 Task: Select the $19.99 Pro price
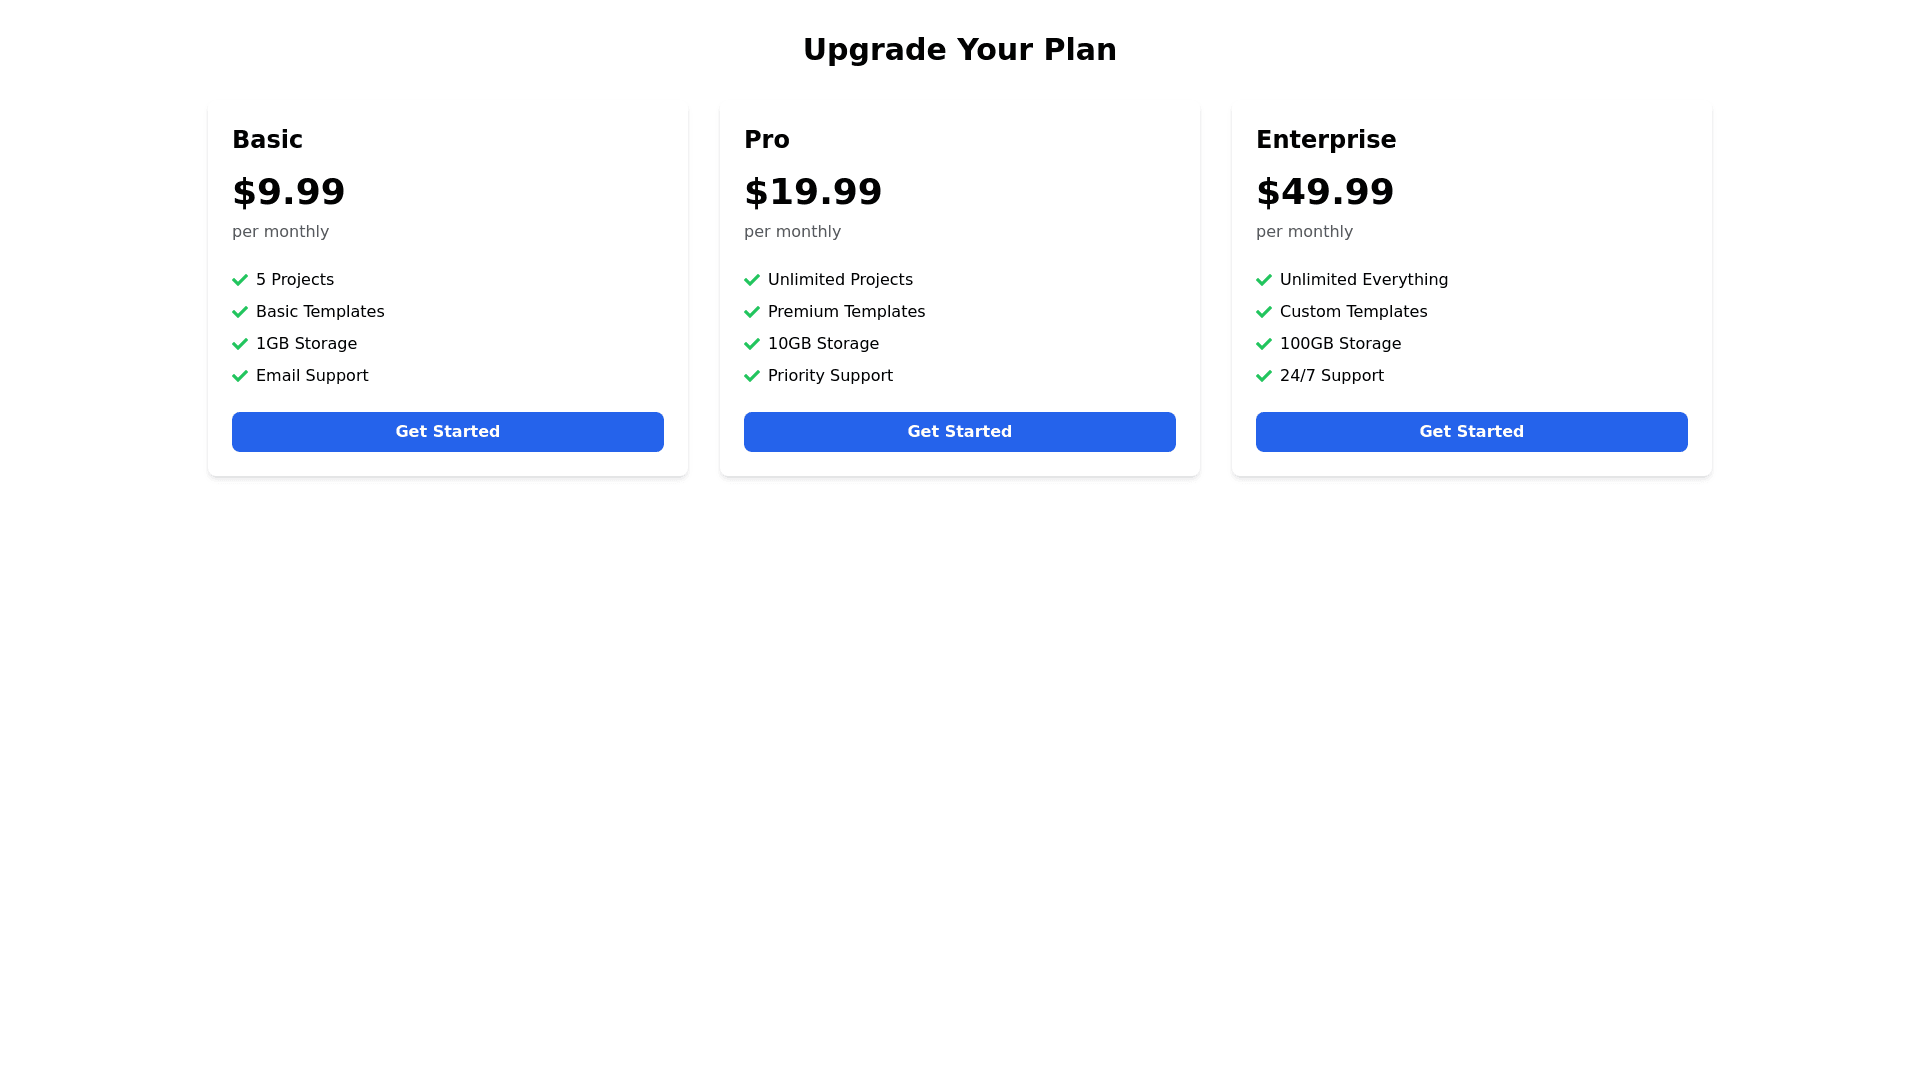813,192
